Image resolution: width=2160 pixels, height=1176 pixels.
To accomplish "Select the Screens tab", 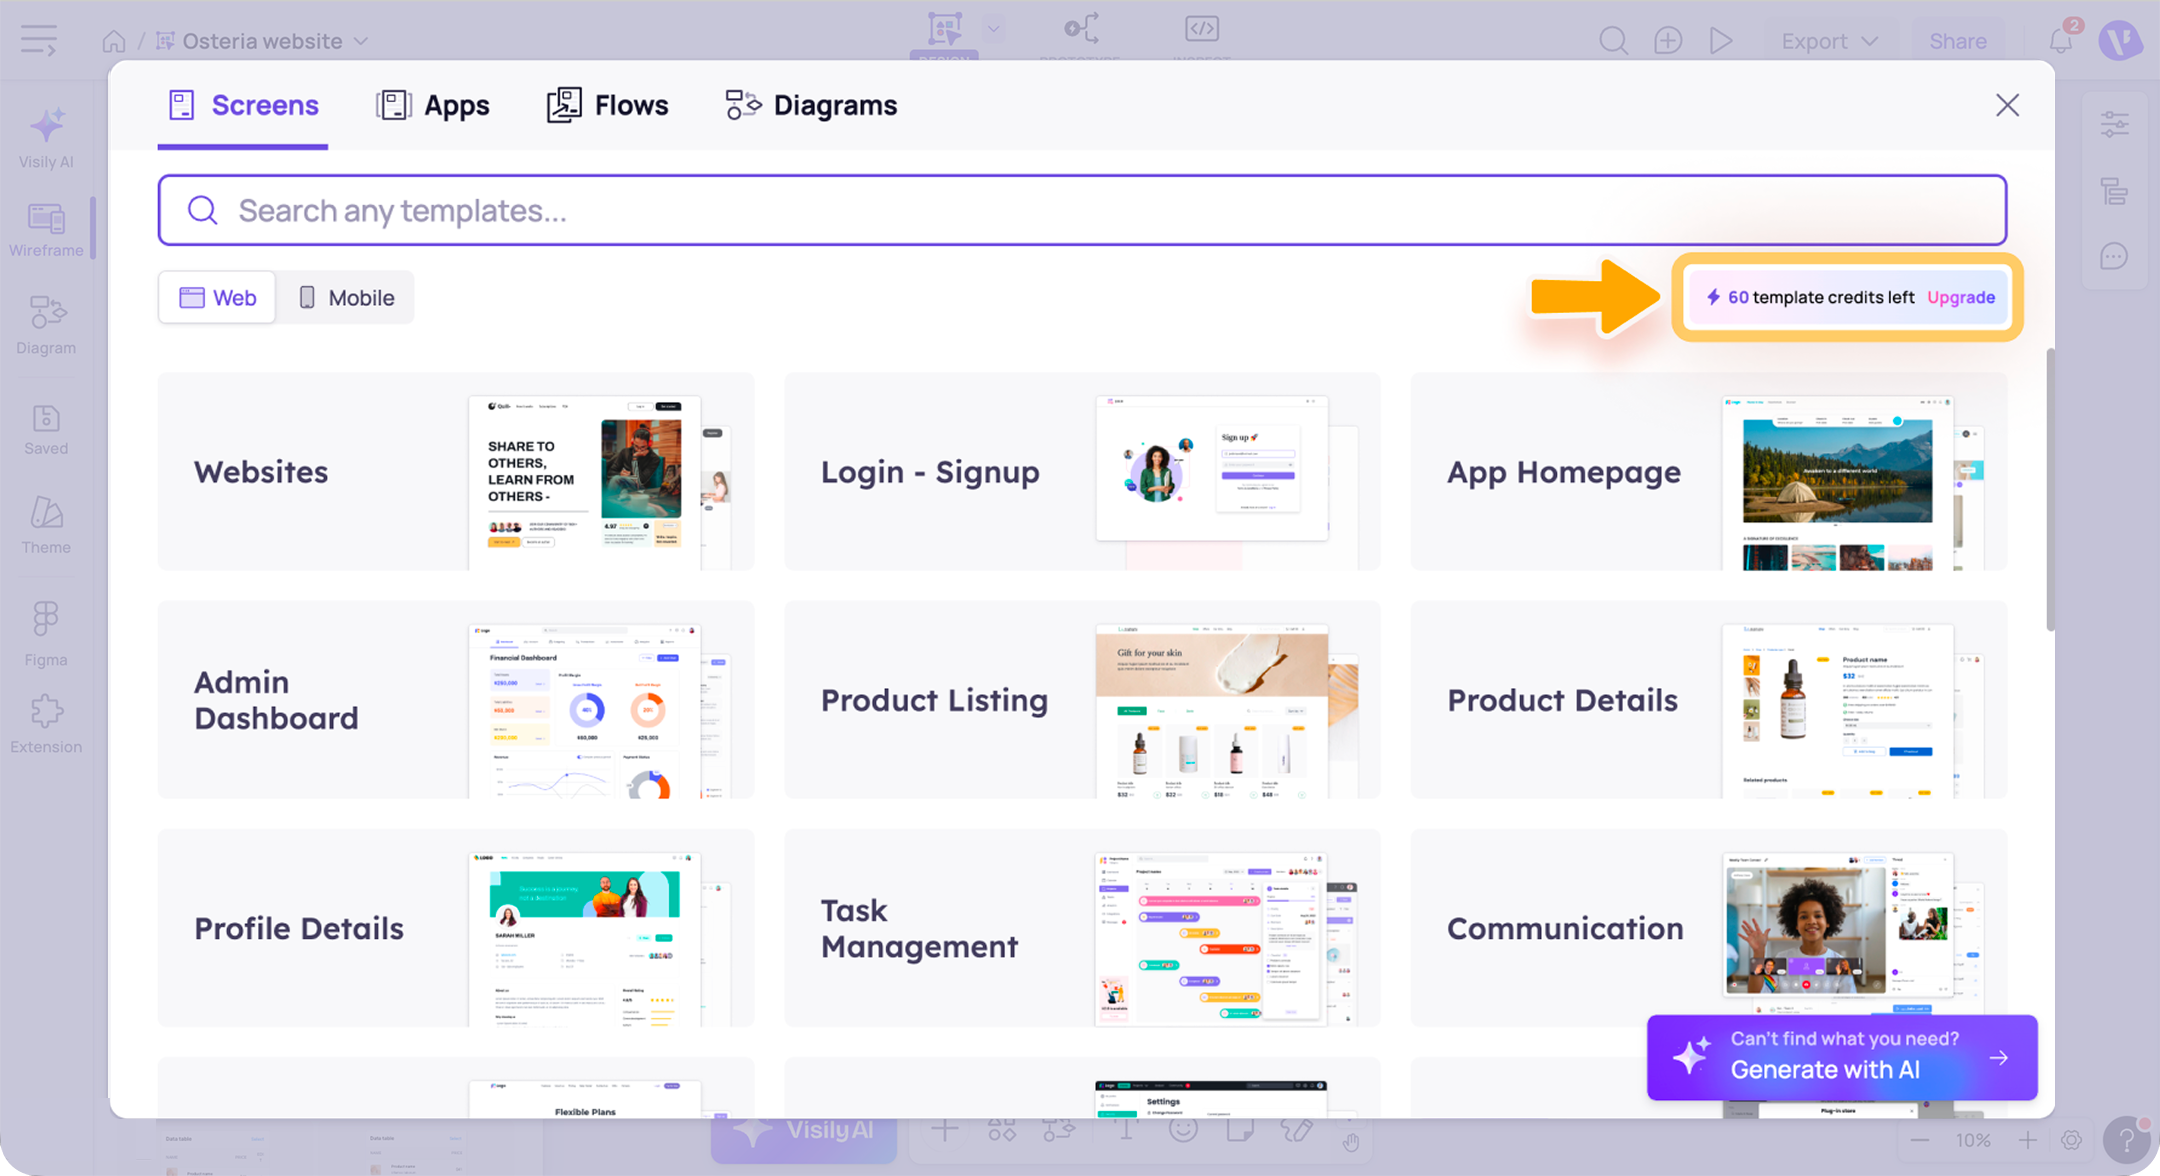I will coord(243,105).
